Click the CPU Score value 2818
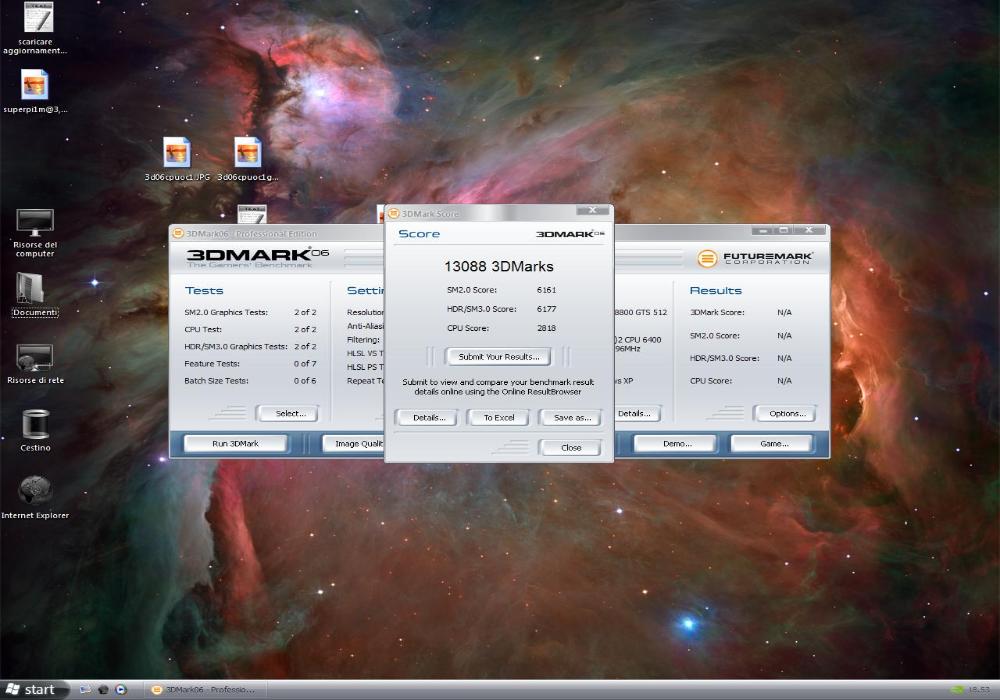 (547, 328)
